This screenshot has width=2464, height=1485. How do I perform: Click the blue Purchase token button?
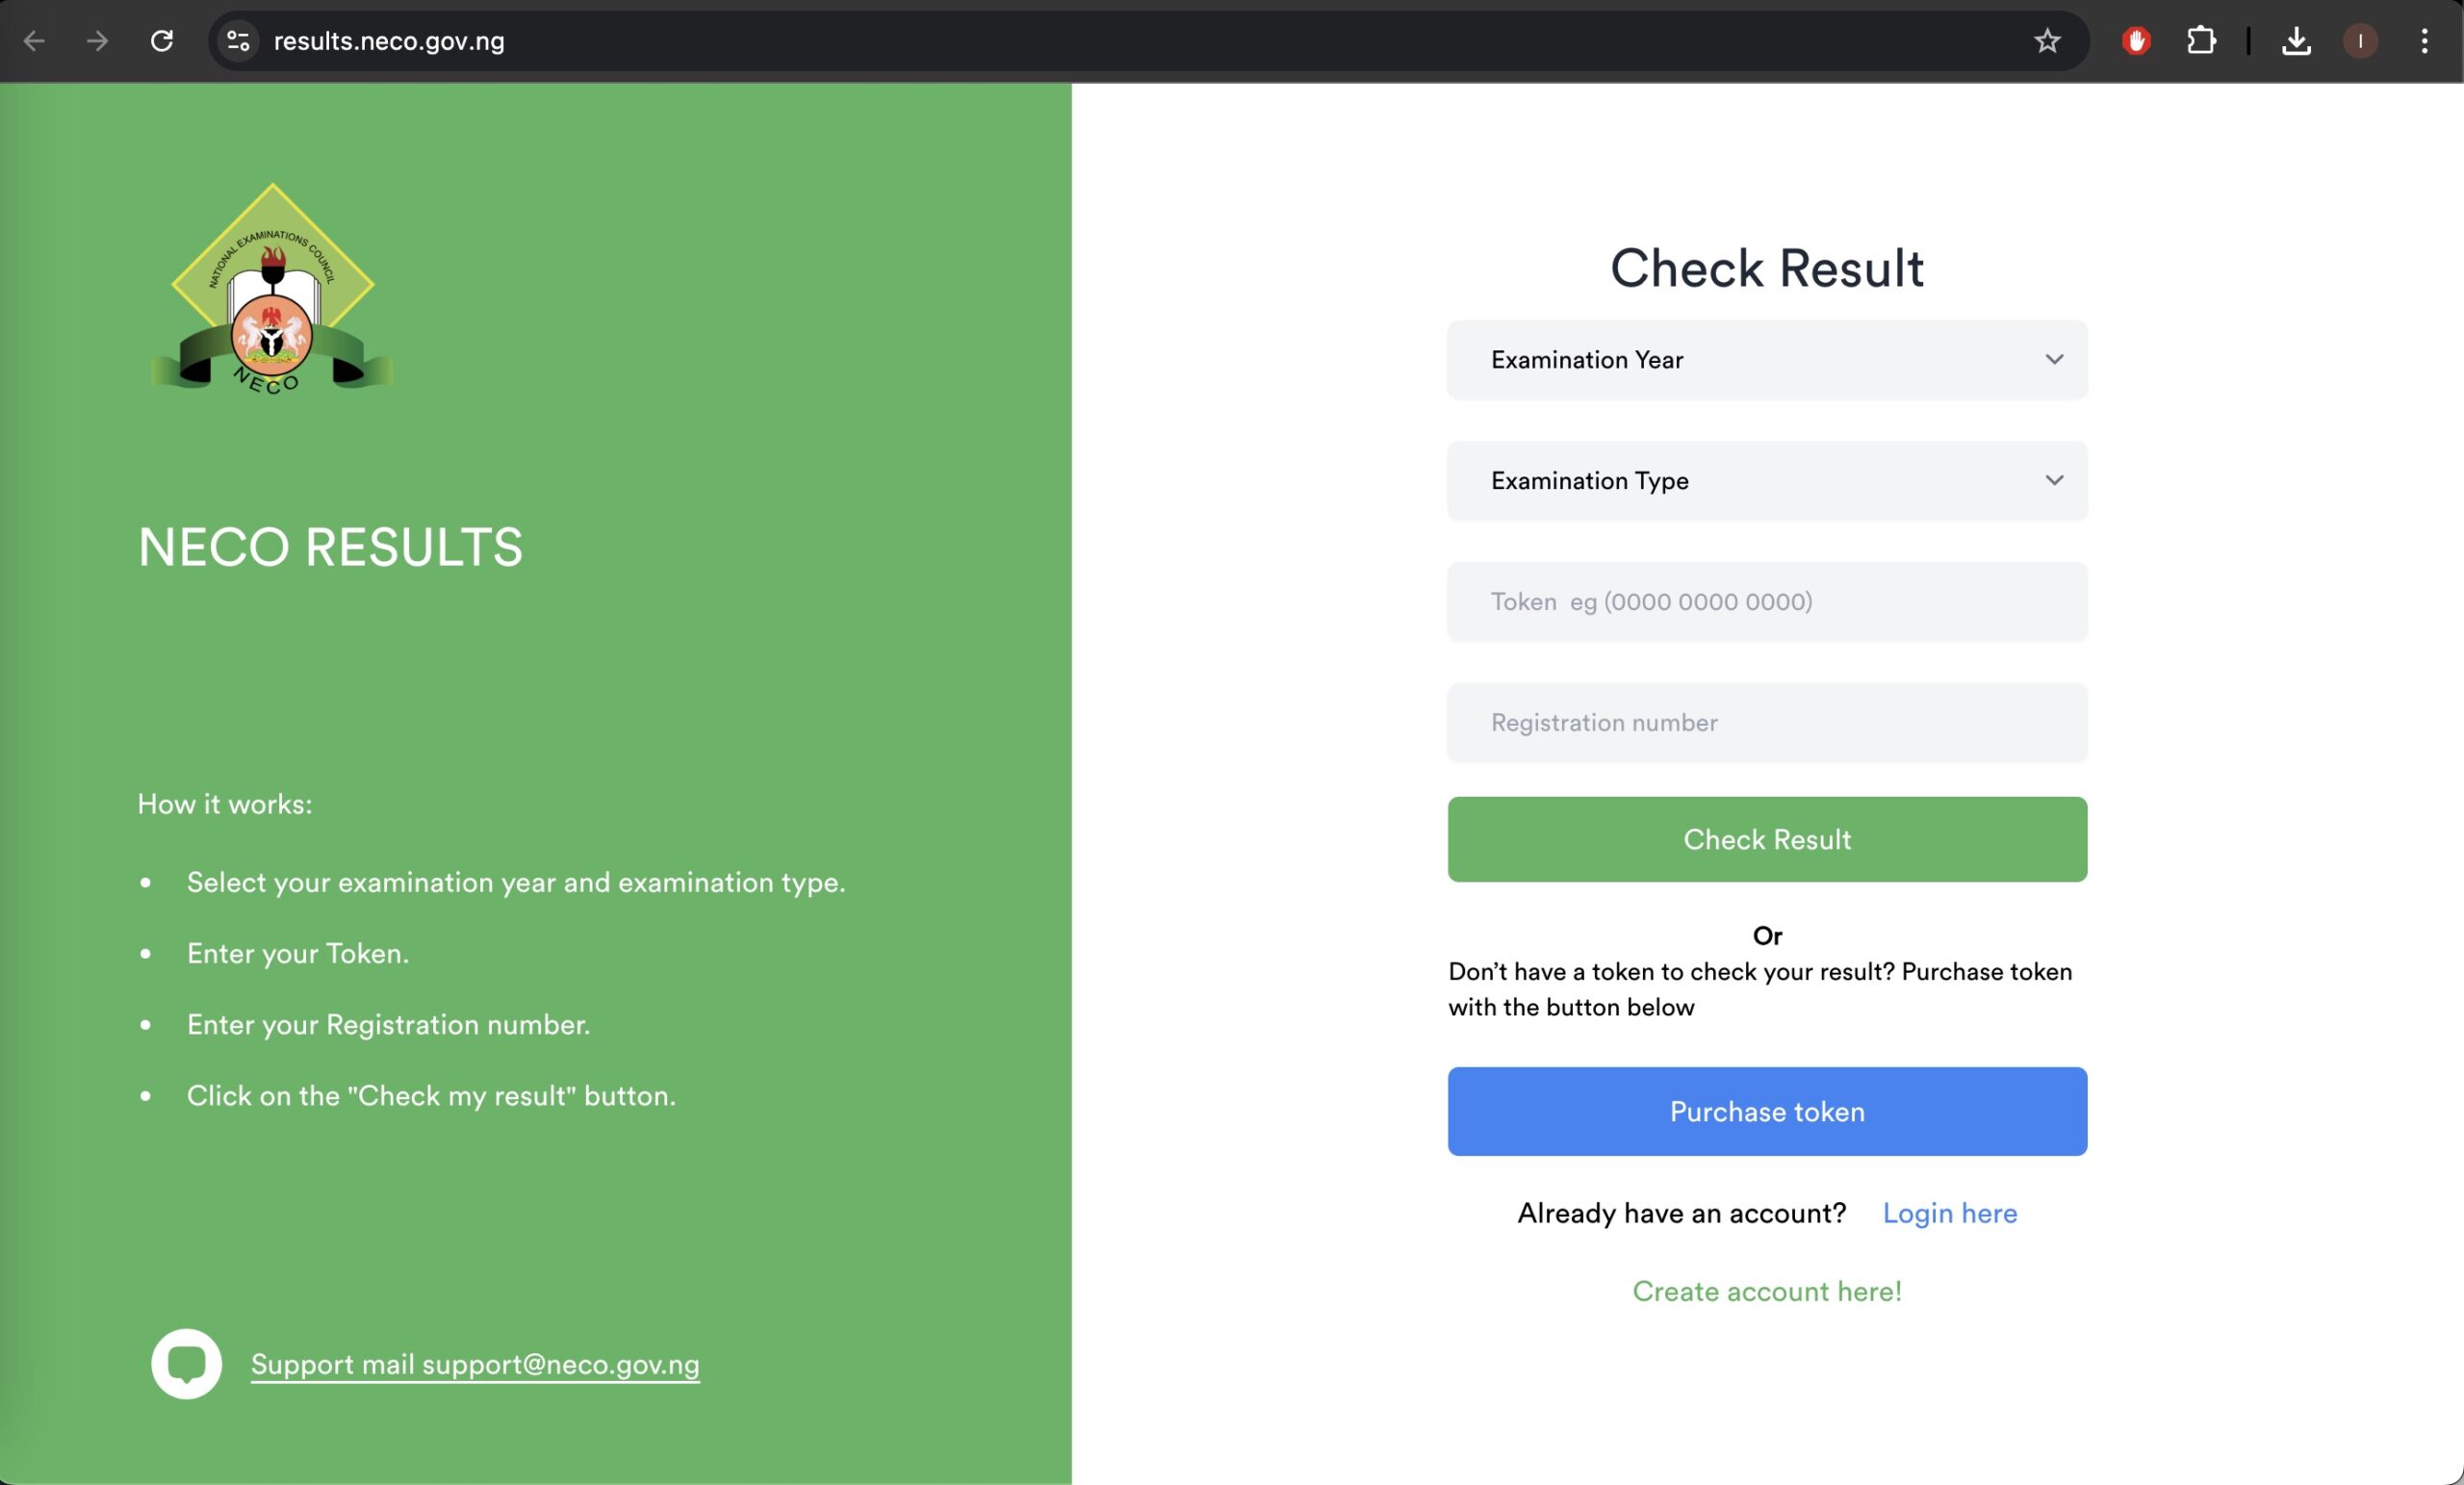tap(1766, 1111)
